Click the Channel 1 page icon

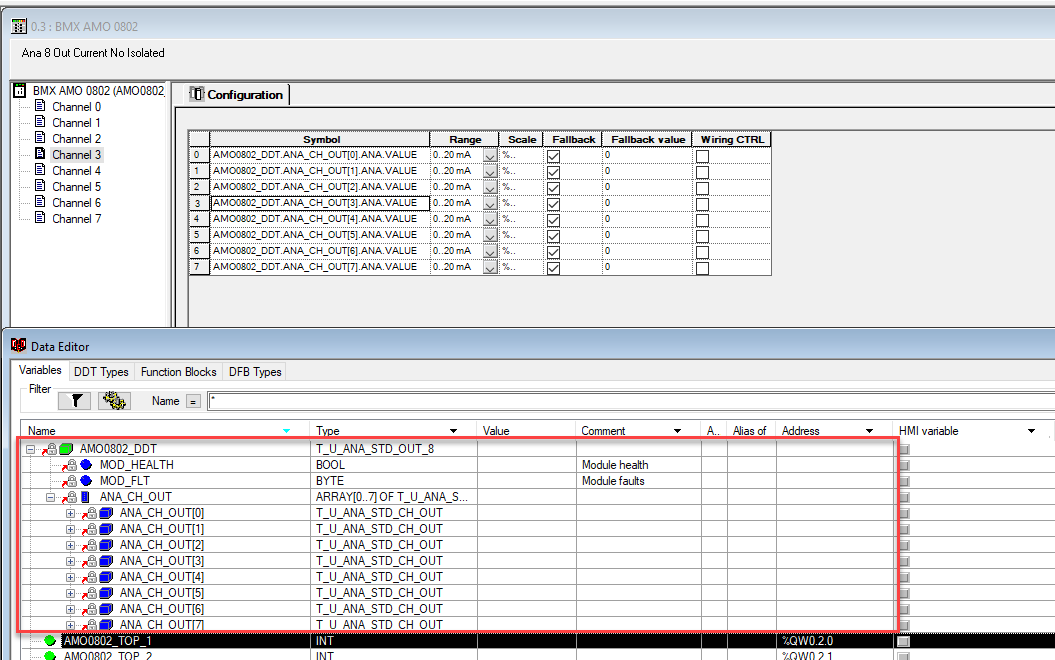point(40,122)
